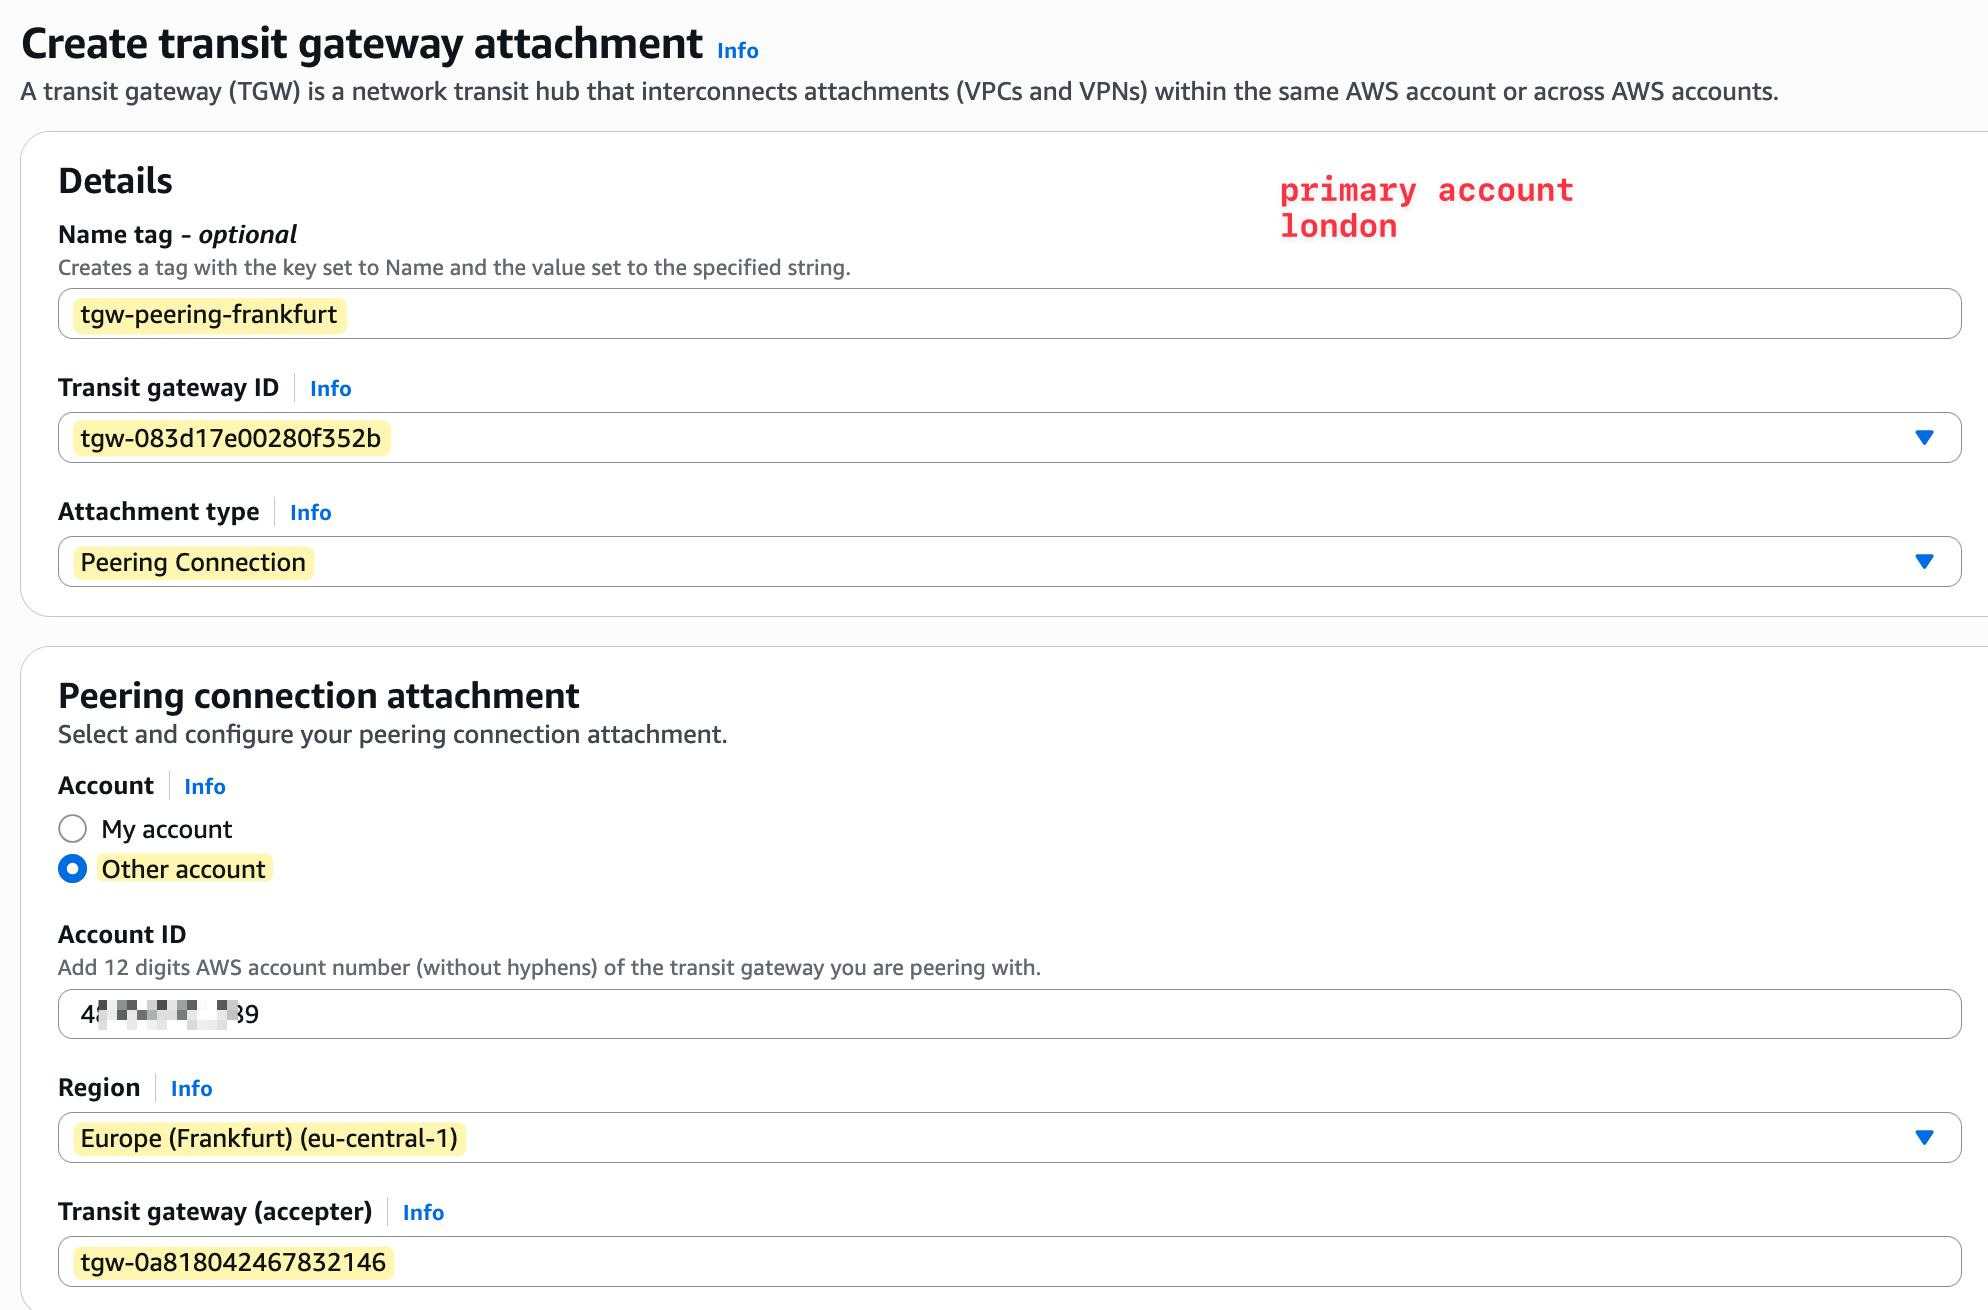Expand the Transit gateway ID dropdown arrow
This screenshot has width=1988, height=1310.
tap(1923, 437)
